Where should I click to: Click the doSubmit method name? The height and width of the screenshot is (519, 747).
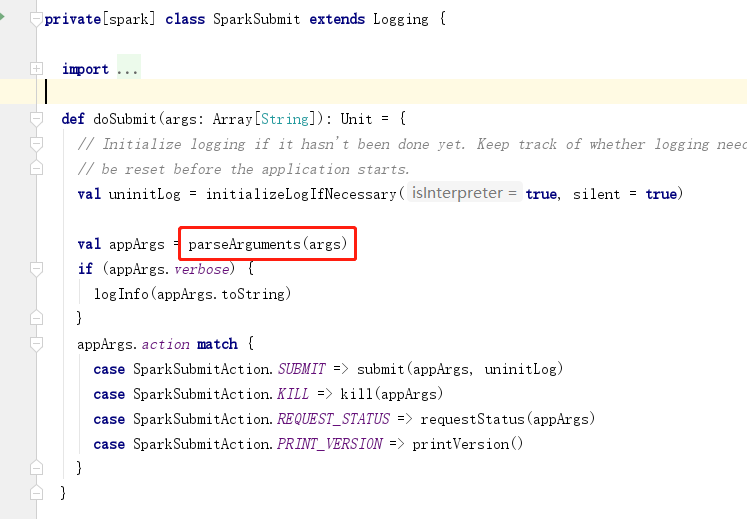coord(125,119)
